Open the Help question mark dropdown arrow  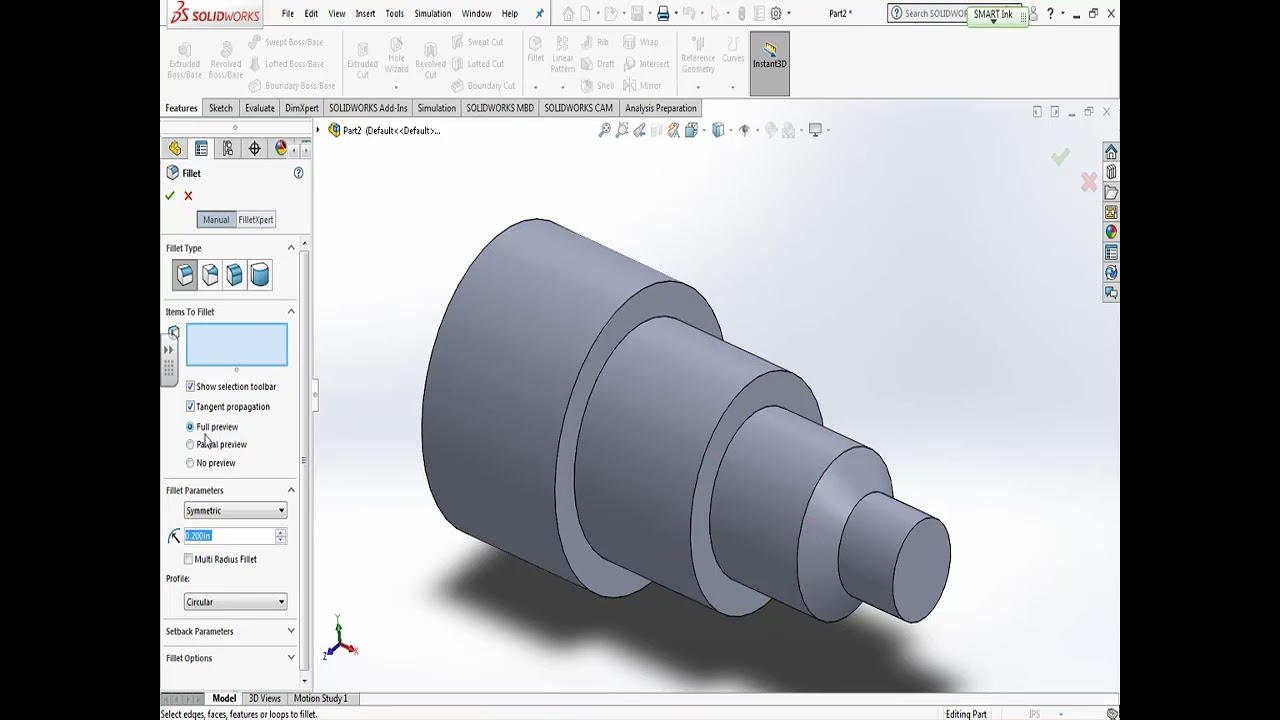pyautogui.click(x=1062, y=14)
